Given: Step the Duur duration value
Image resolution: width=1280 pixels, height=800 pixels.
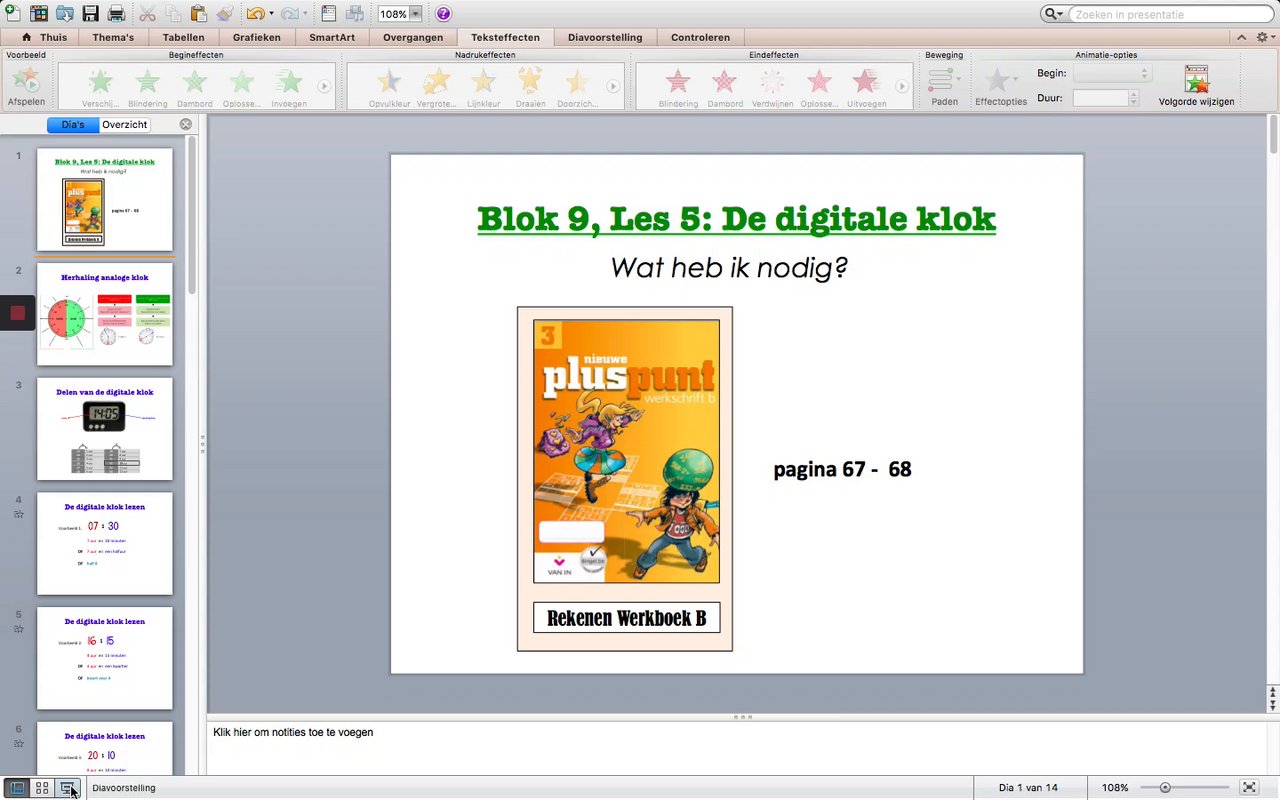Looking at the screenshot, I should pos(1133,98).
